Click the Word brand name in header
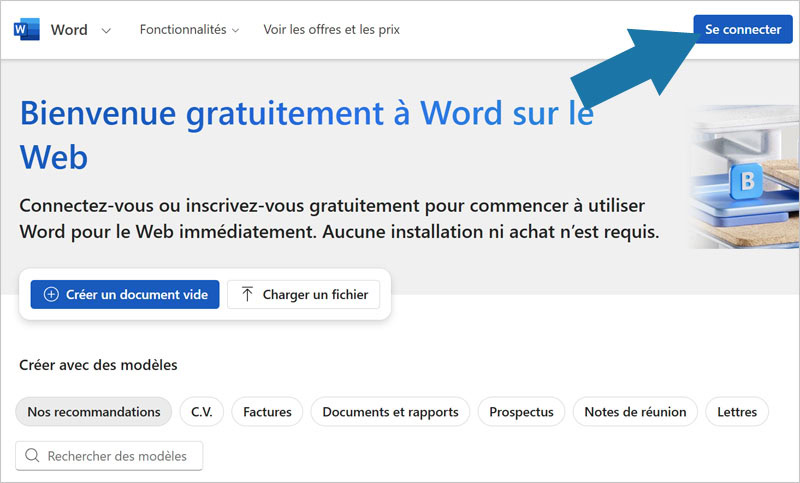 click(x=69, y=30)
